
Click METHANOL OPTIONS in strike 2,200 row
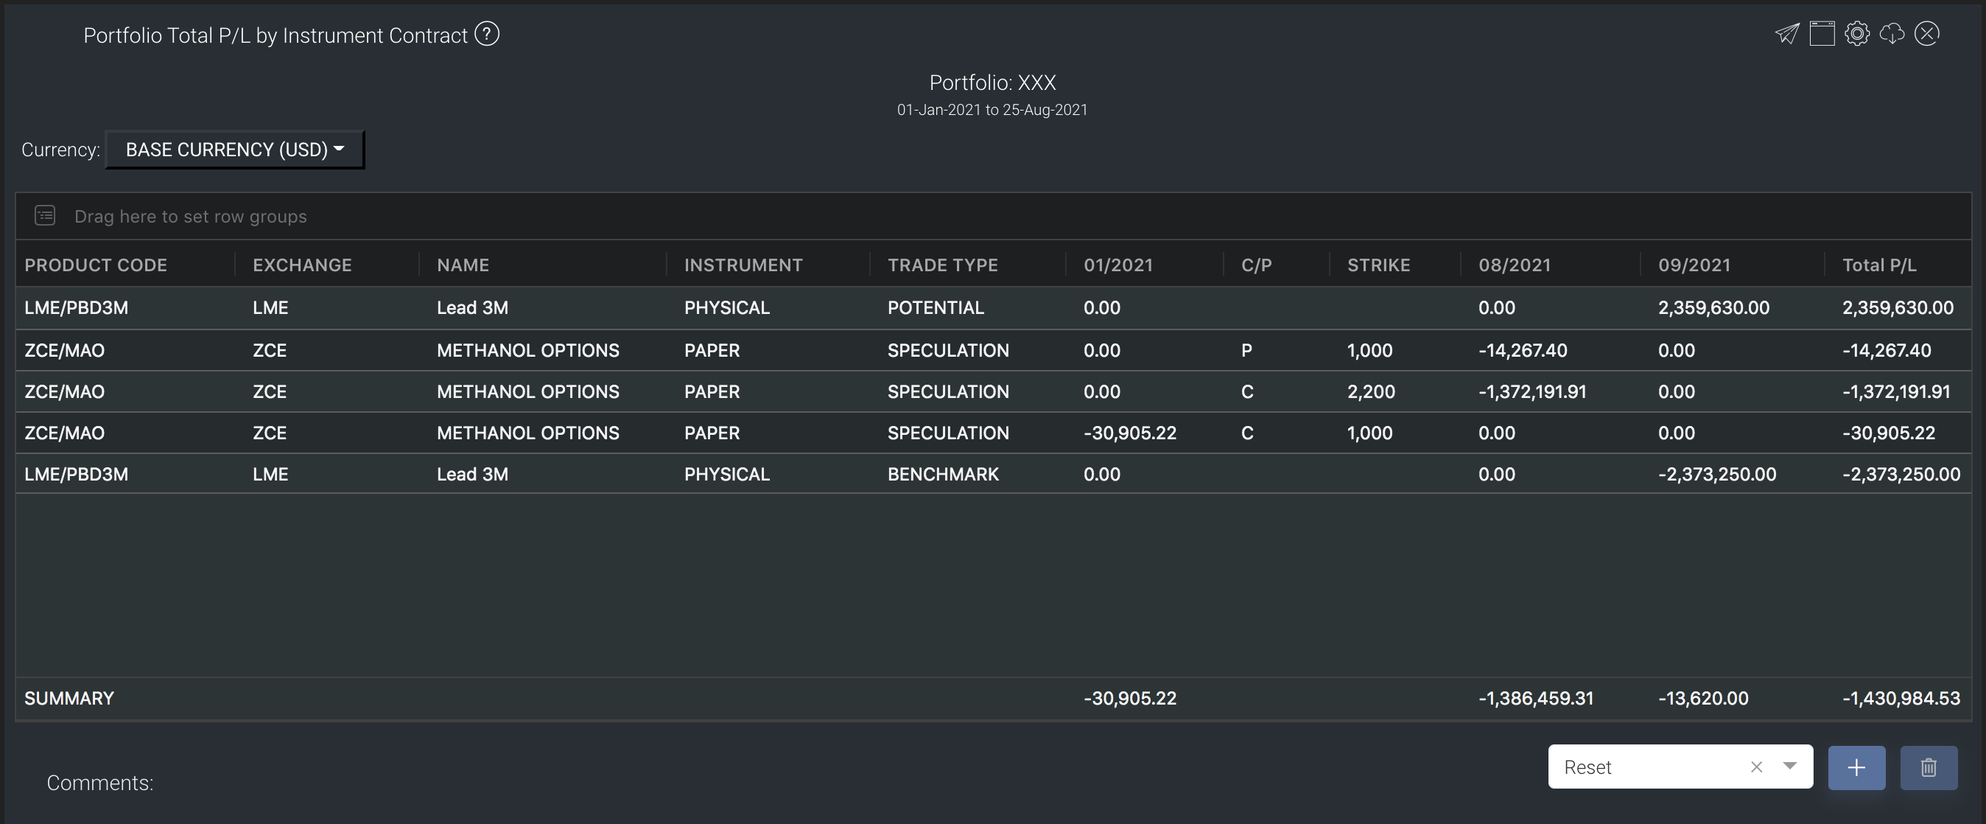pyautogui.click(x=528, y=392)
